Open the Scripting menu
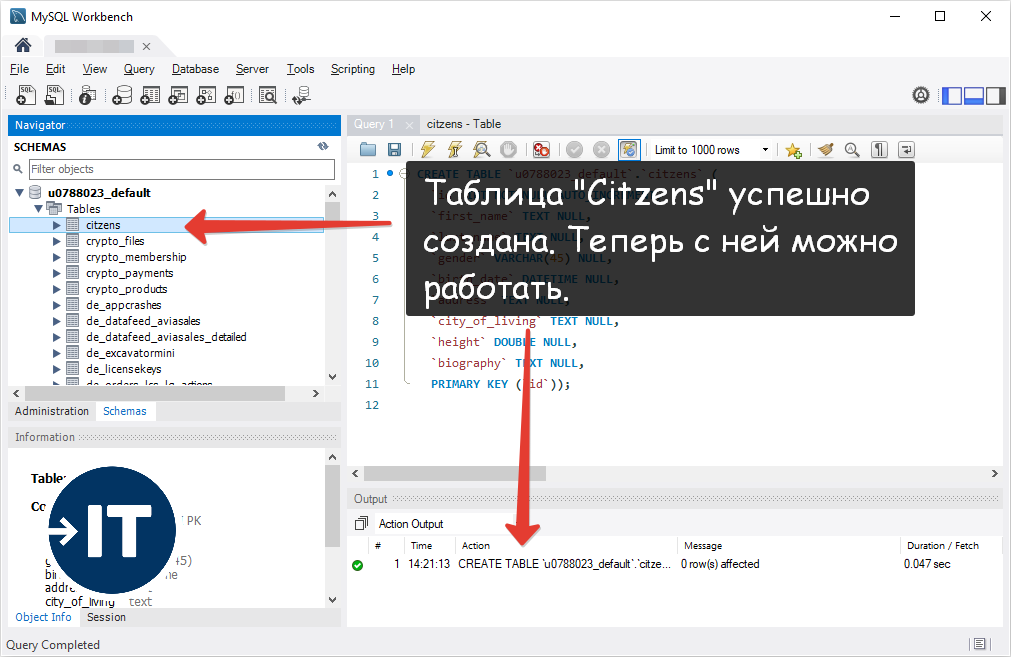The image size is (1011, 657). point(353,68)
